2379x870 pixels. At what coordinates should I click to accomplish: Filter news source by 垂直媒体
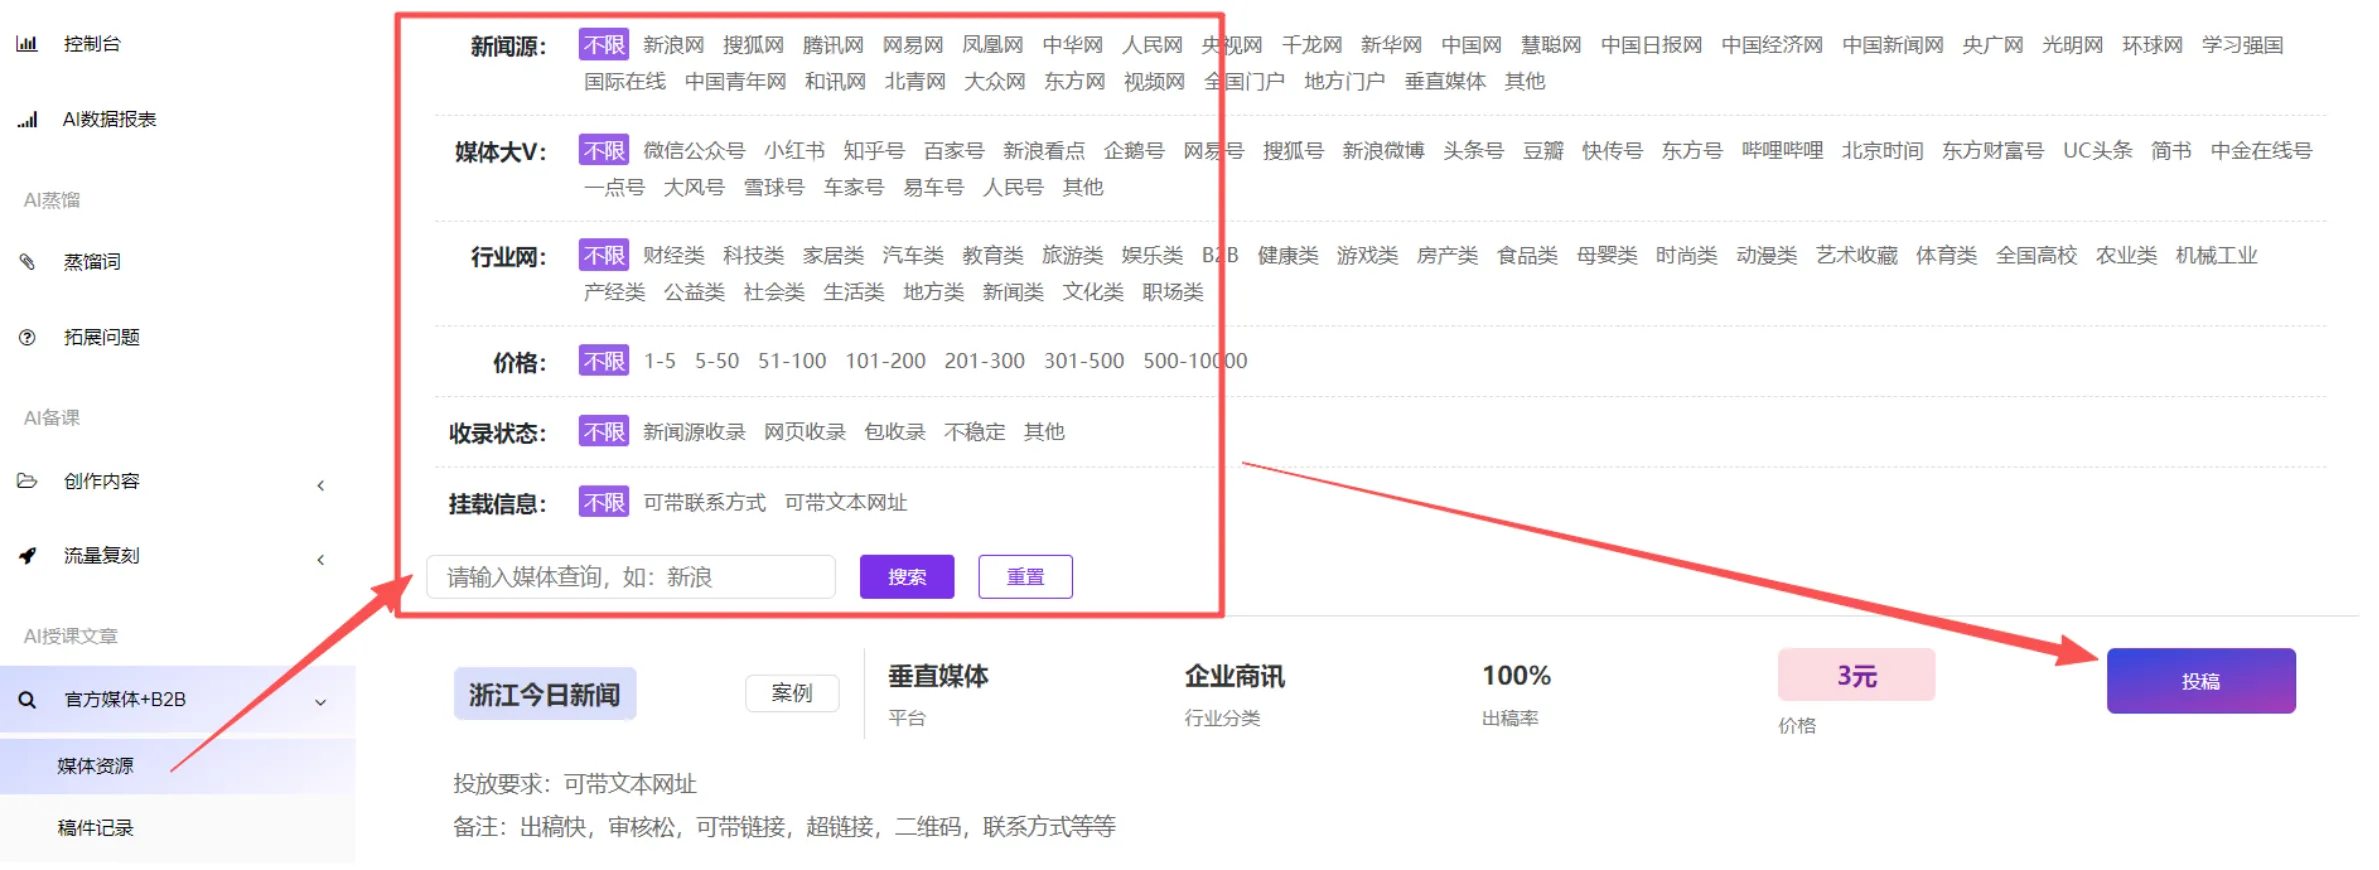click(1445, 81)
